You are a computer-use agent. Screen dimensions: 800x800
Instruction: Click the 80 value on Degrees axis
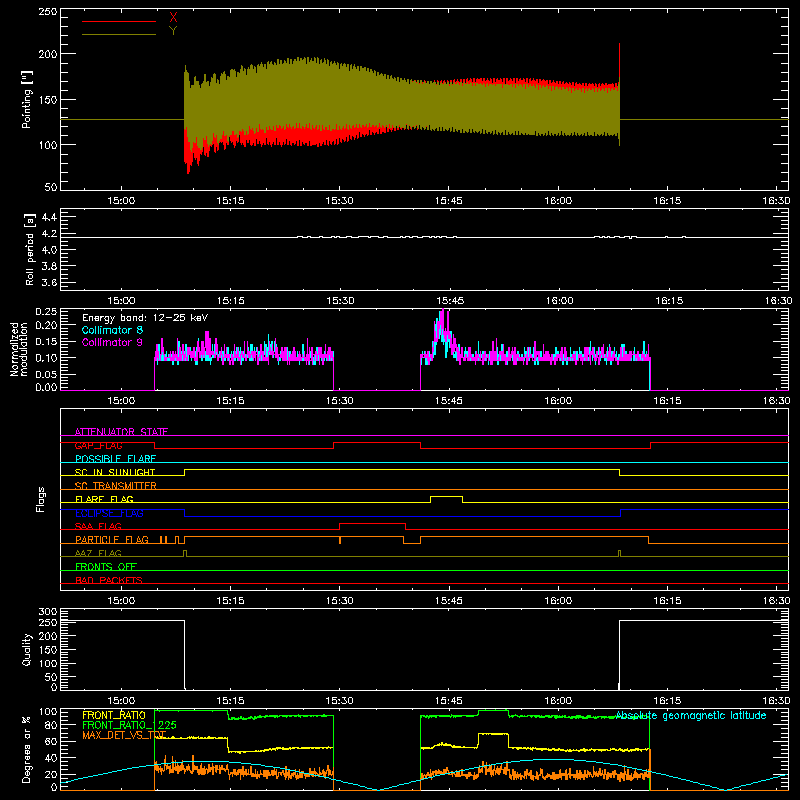pos(52,726)
